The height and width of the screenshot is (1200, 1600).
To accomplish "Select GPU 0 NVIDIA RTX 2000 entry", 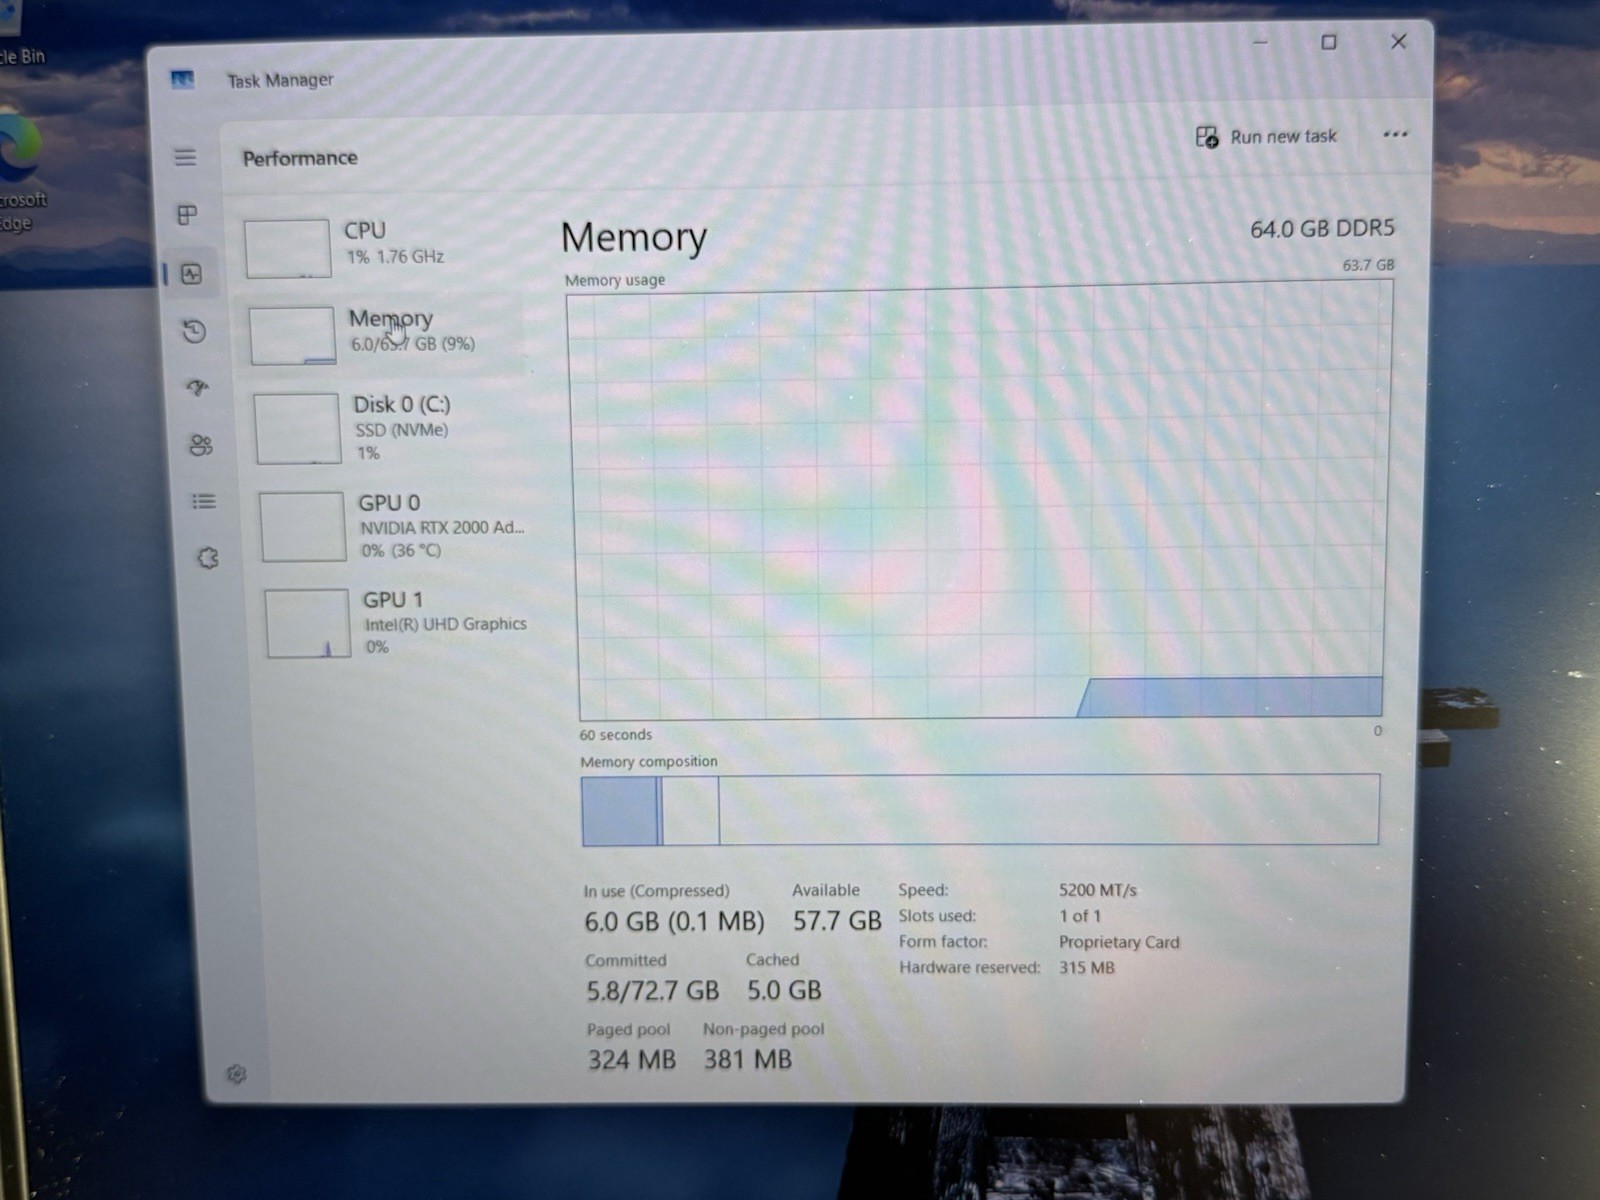I will point(390,525).
